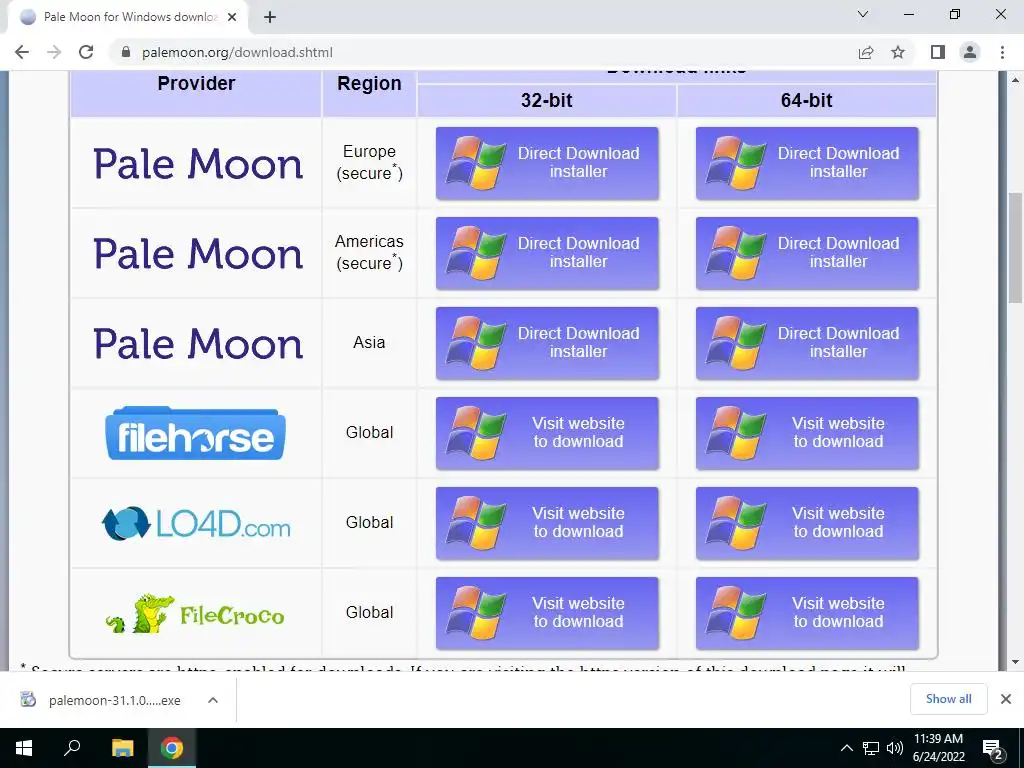Viewport: 1024px width, 768px height.
Task: Open the Chrome side panel
Action: (938, 52)
